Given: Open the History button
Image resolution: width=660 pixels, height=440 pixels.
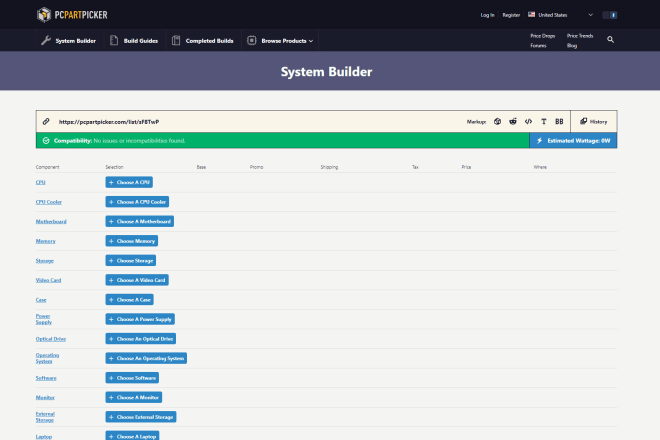Looking at the screenshot, I should (593, 122).
